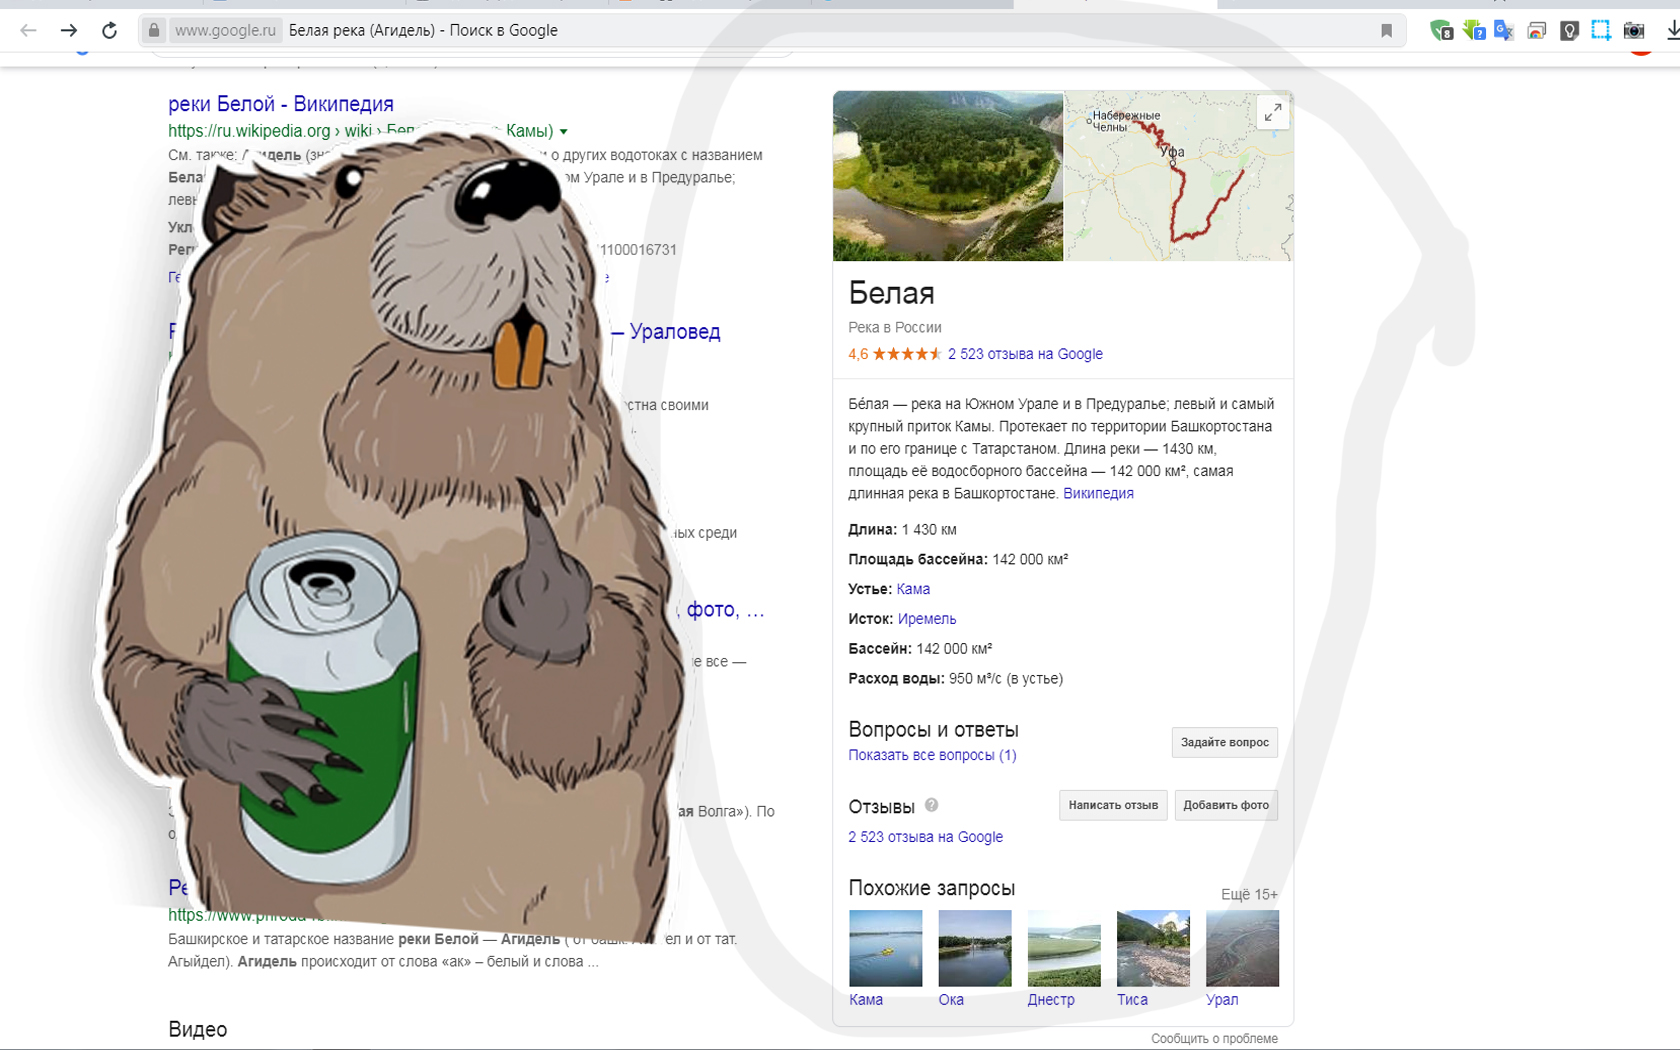This screenshot has height=1050, width=1680.
Task: Go back with the browser back arrow
Action: pos(28,30)
